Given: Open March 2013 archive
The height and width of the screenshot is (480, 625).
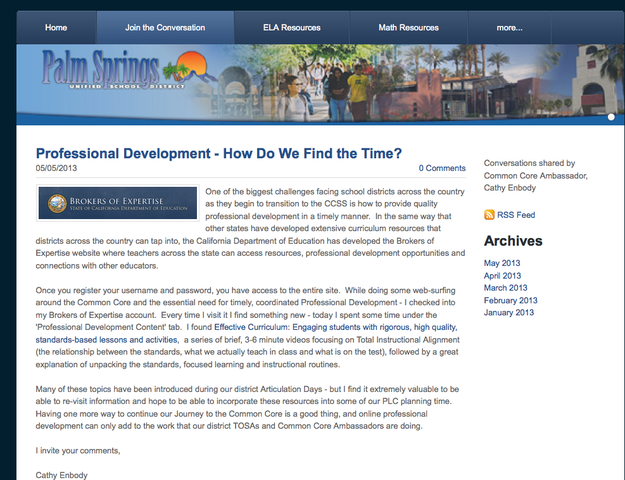Looking at the screenshot, I should tap(505, 288).
